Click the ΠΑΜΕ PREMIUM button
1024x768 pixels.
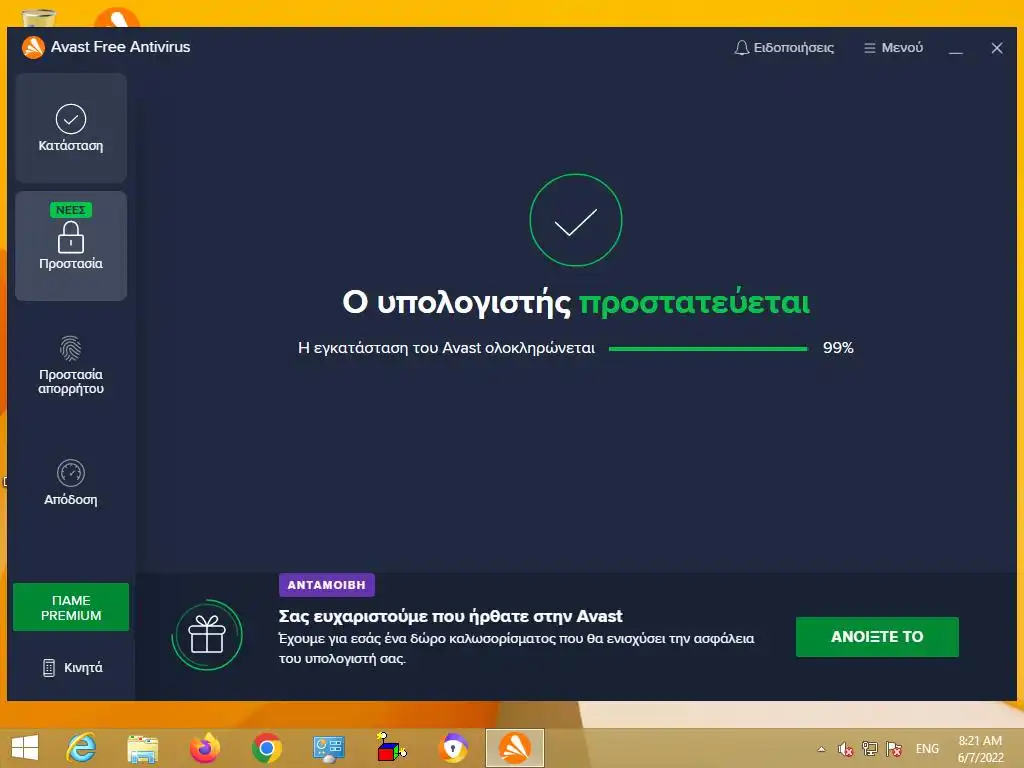[71, 607]
